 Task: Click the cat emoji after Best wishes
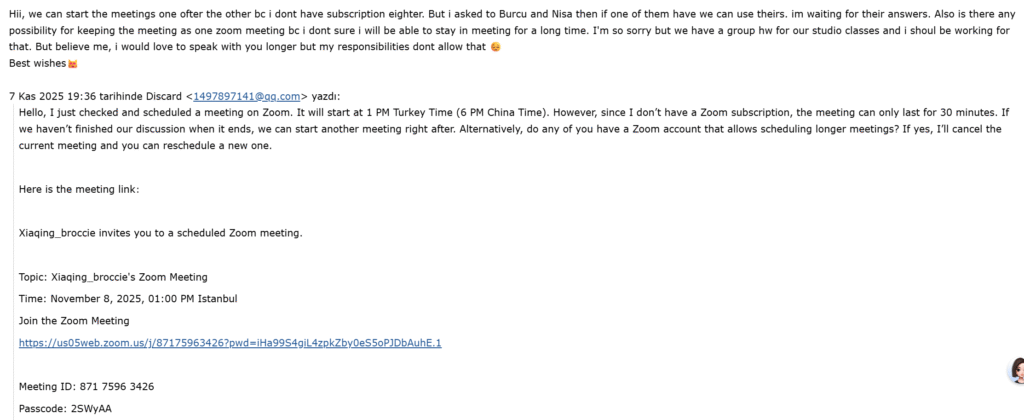coord(72,64)
